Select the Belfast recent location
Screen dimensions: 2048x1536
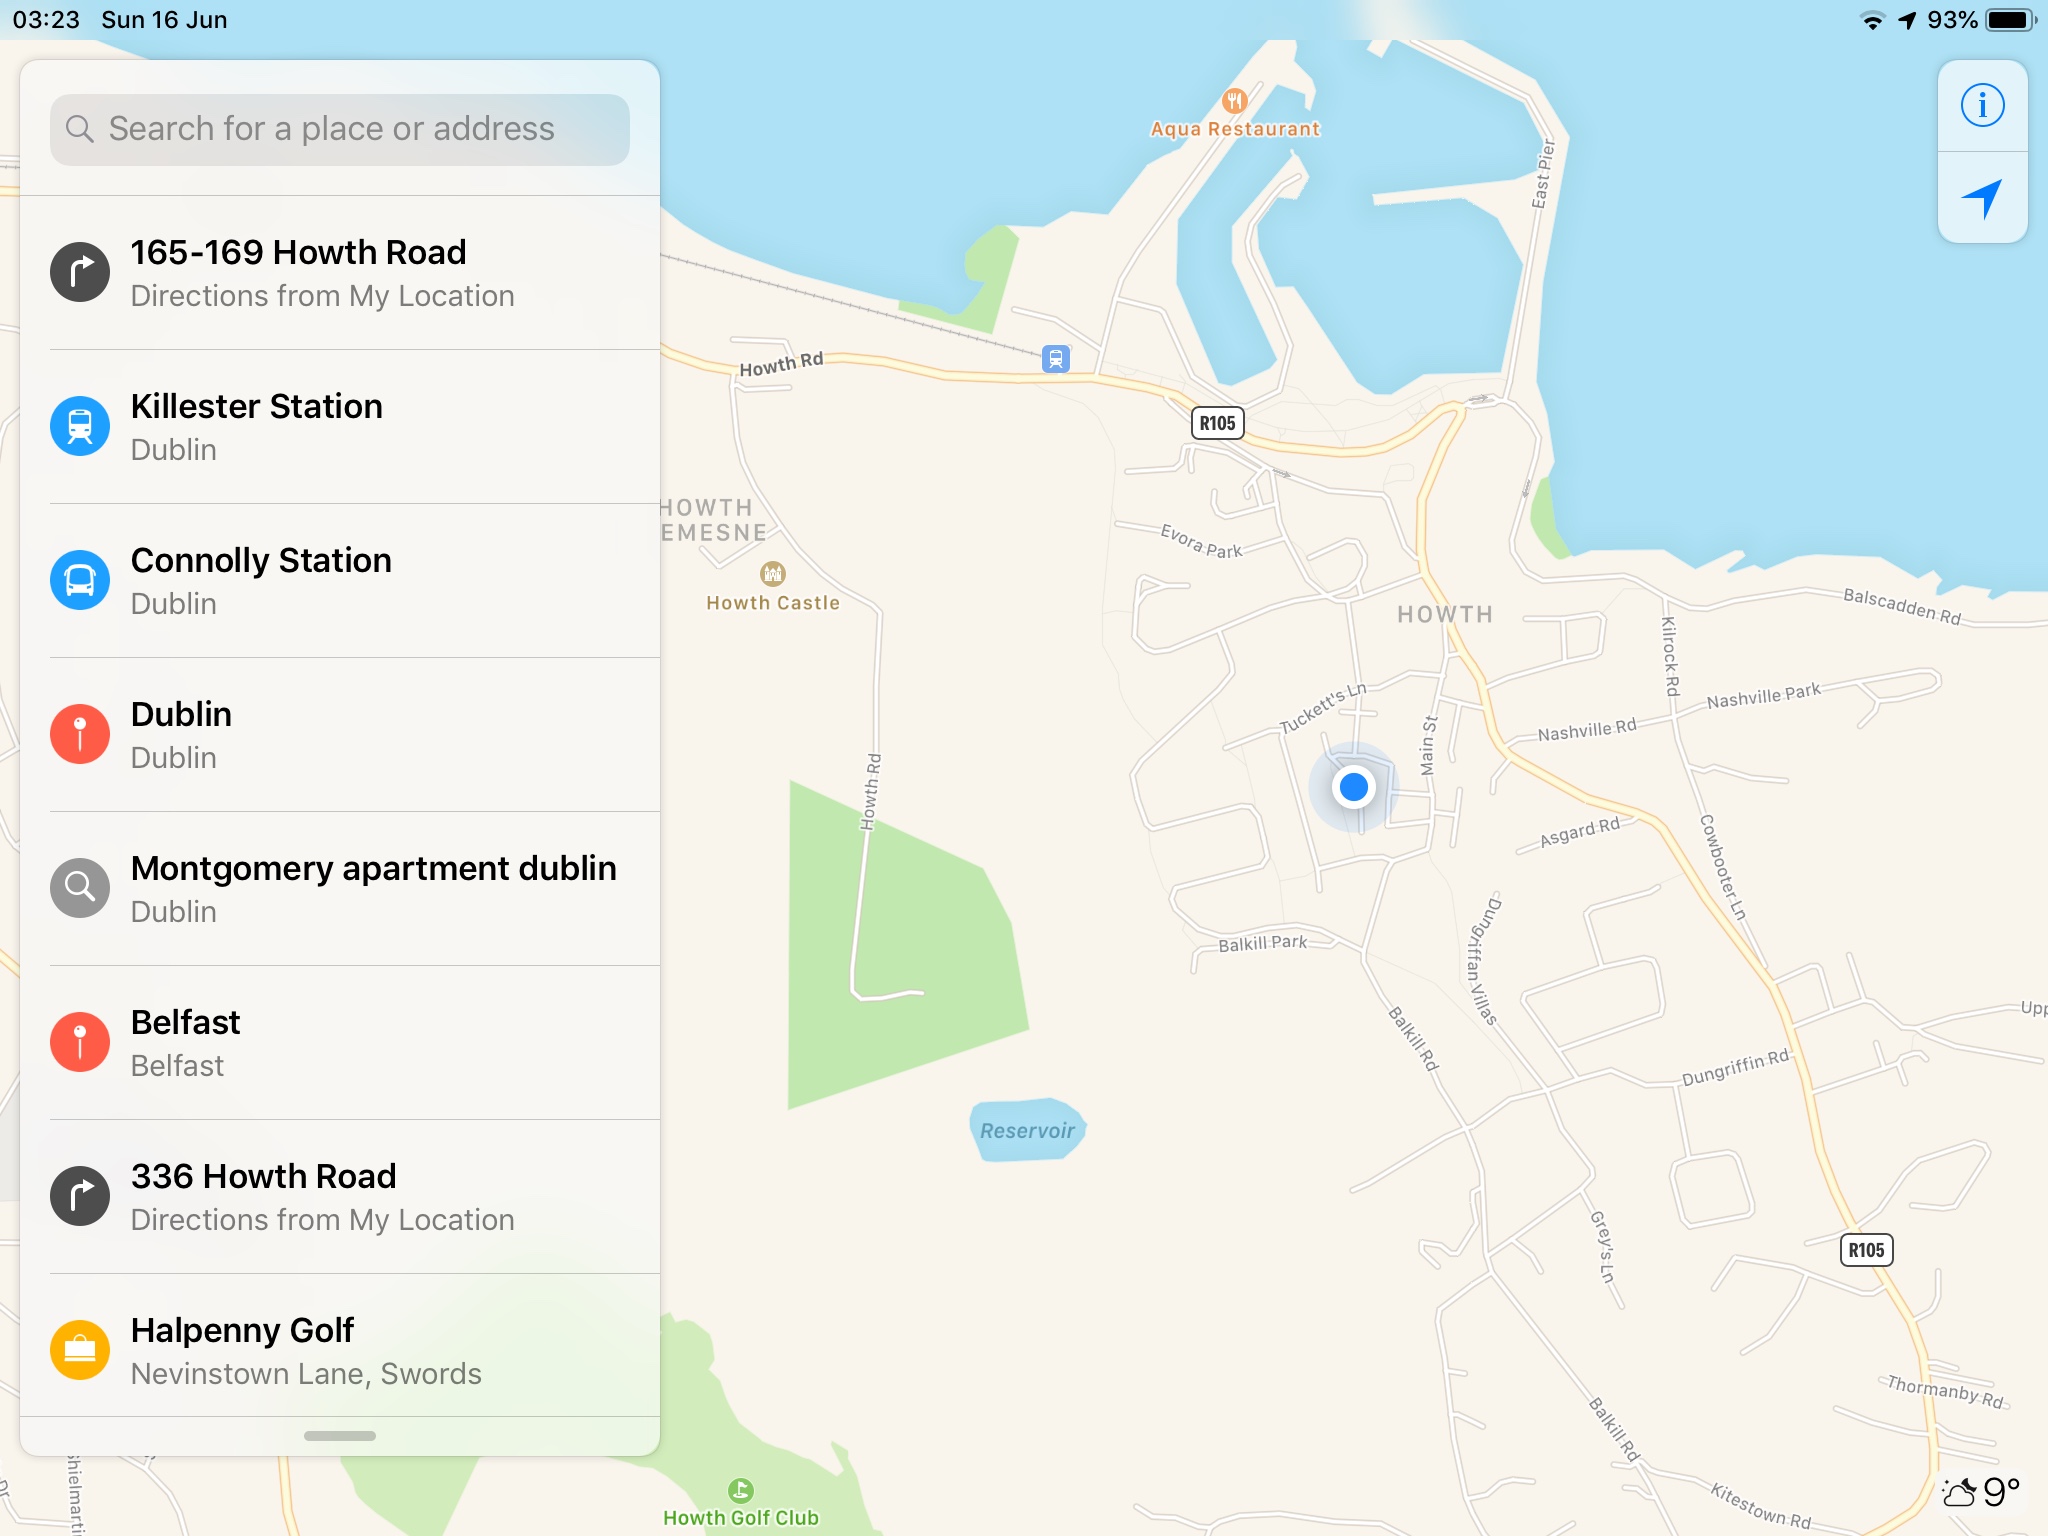point(340,1043)
